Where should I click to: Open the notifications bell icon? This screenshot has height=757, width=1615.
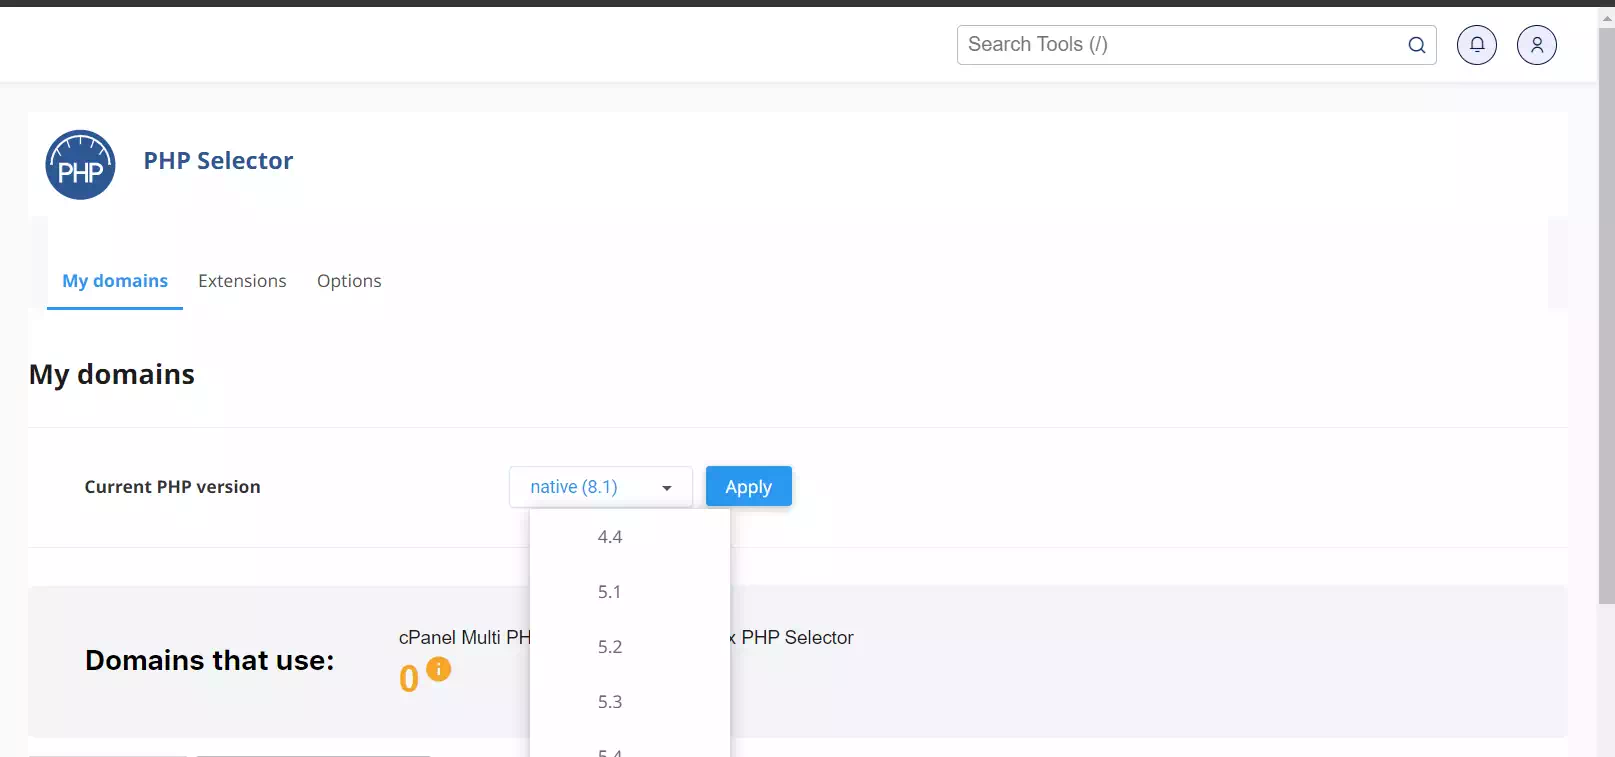[x=1477, y=45]
